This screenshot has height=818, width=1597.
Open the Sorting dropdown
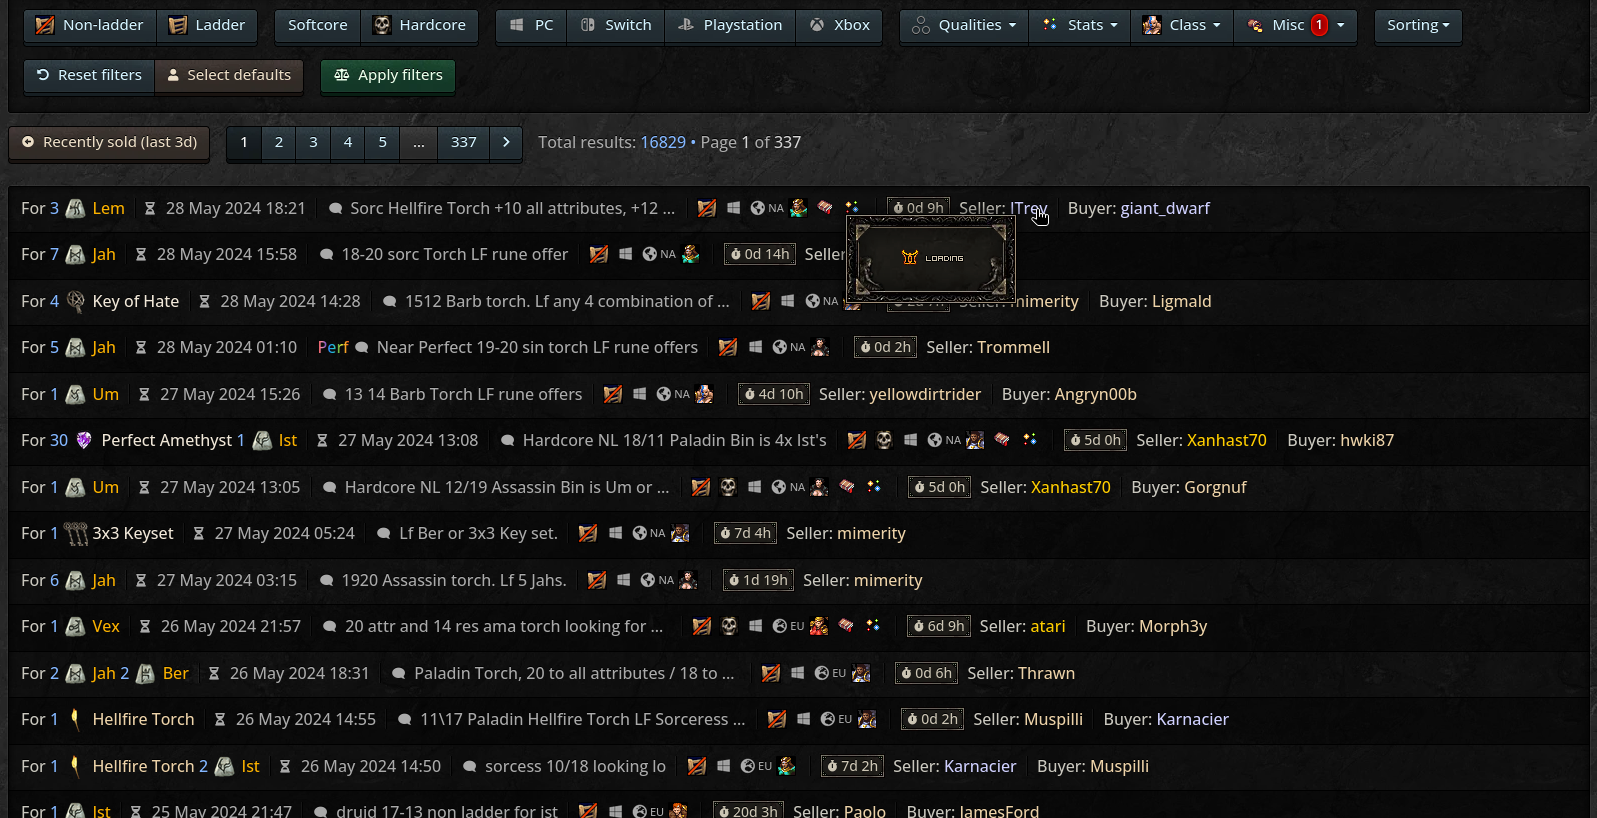pos(1417,25)
